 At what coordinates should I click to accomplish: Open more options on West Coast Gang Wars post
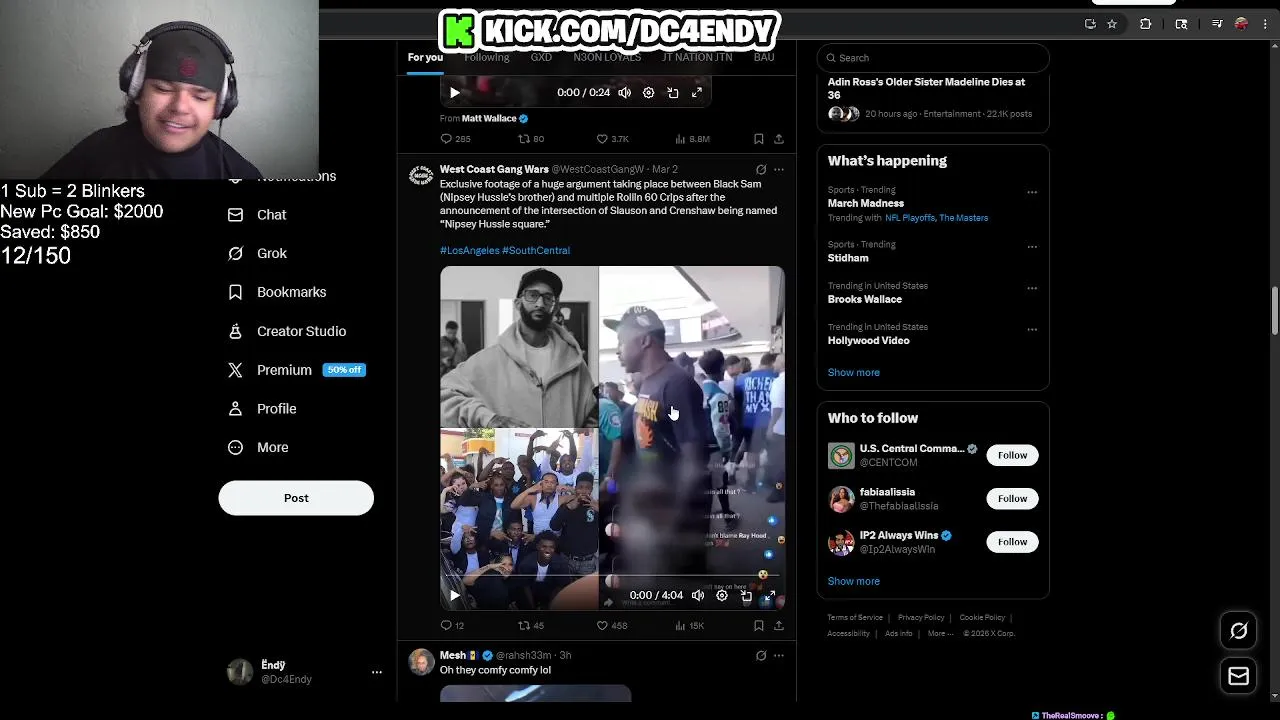(x=779, y=170)
